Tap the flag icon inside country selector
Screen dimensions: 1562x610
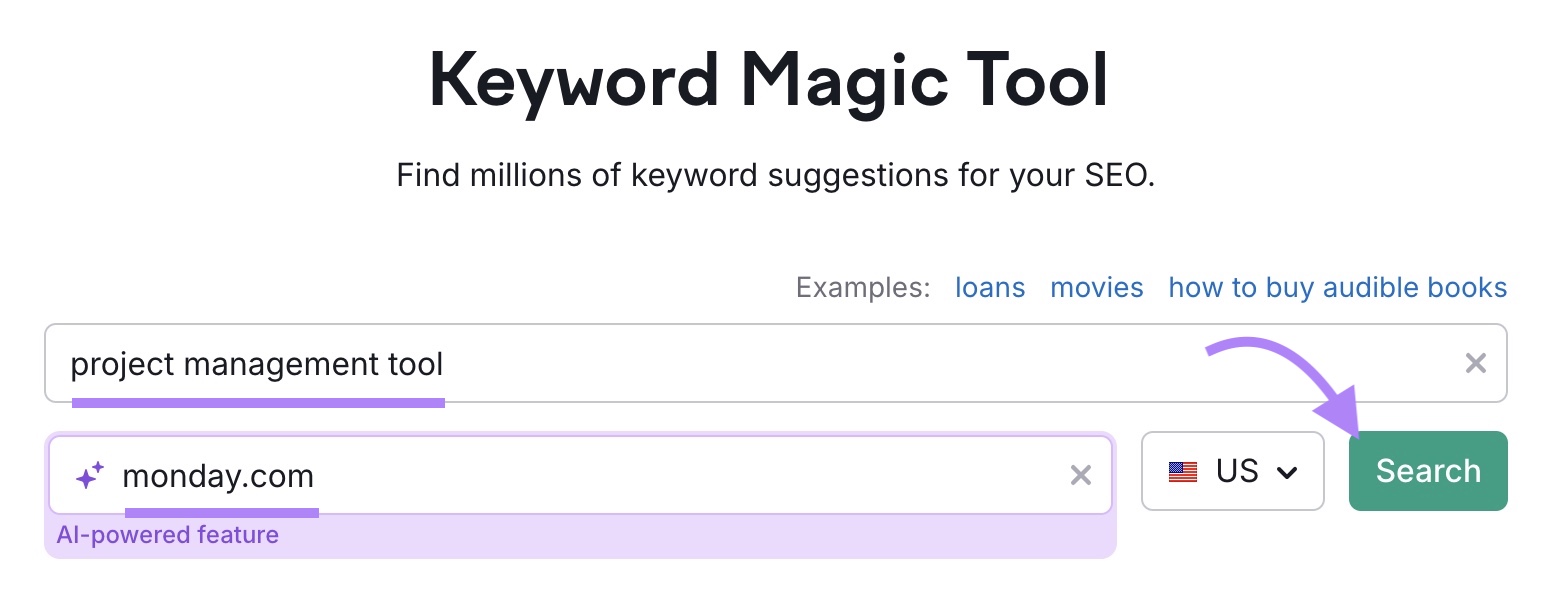tap(1183, 471)
